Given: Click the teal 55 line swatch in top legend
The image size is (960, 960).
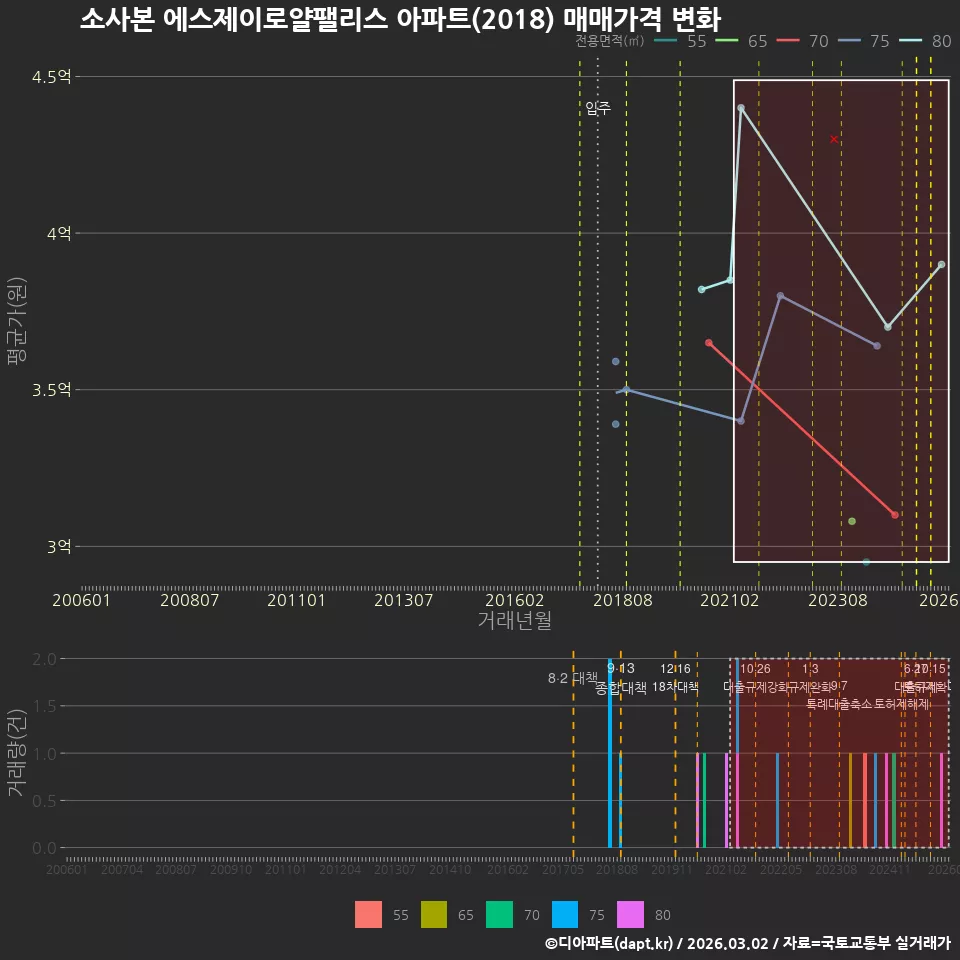Looking at the screenshot, I should click(666, 41).
